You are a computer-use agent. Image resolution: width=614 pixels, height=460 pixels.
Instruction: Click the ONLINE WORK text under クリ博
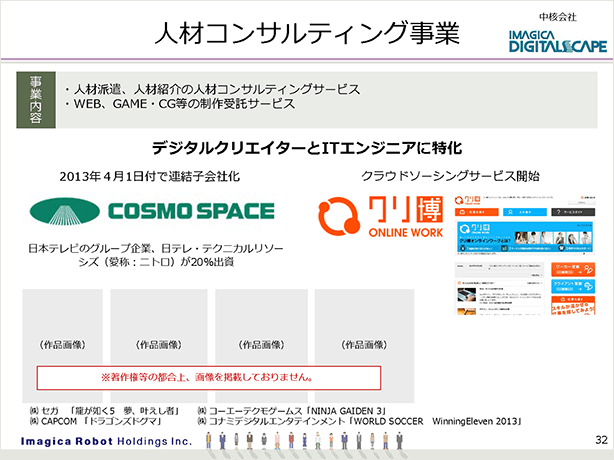point(406,233)
